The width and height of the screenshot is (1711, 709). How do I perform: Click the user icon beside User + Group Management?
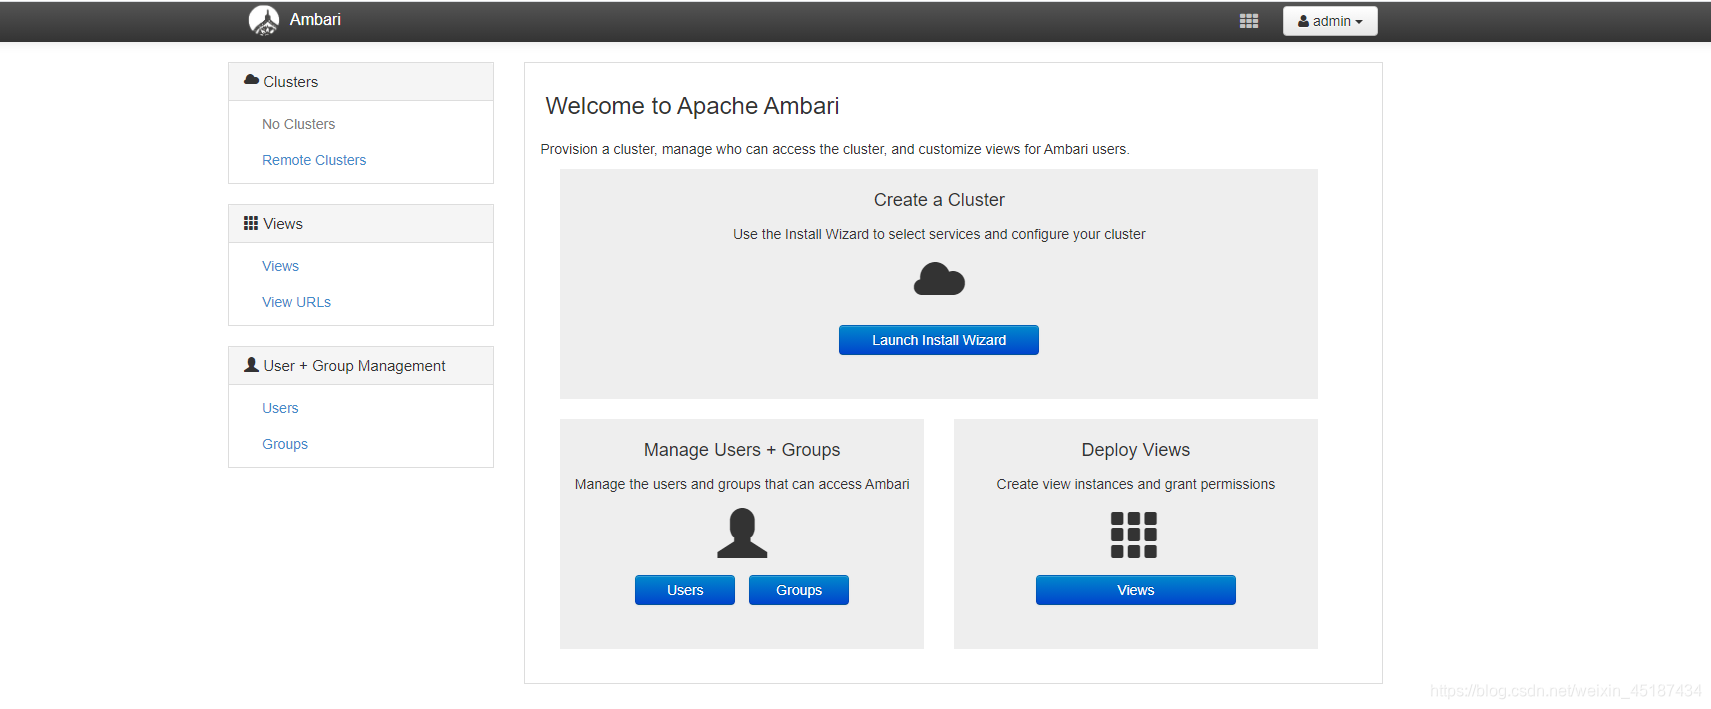(251, 365)
